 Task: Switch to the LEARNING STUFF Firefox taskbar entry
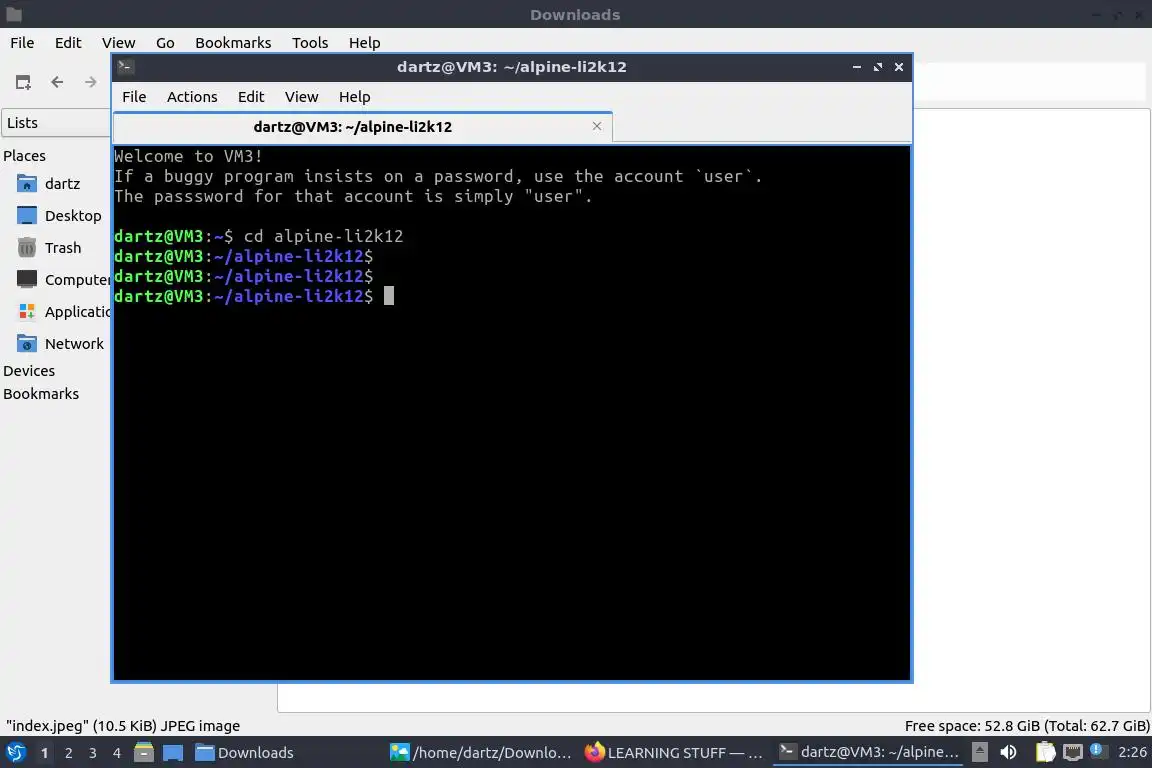pyautogui.click(x=674, y=753)
